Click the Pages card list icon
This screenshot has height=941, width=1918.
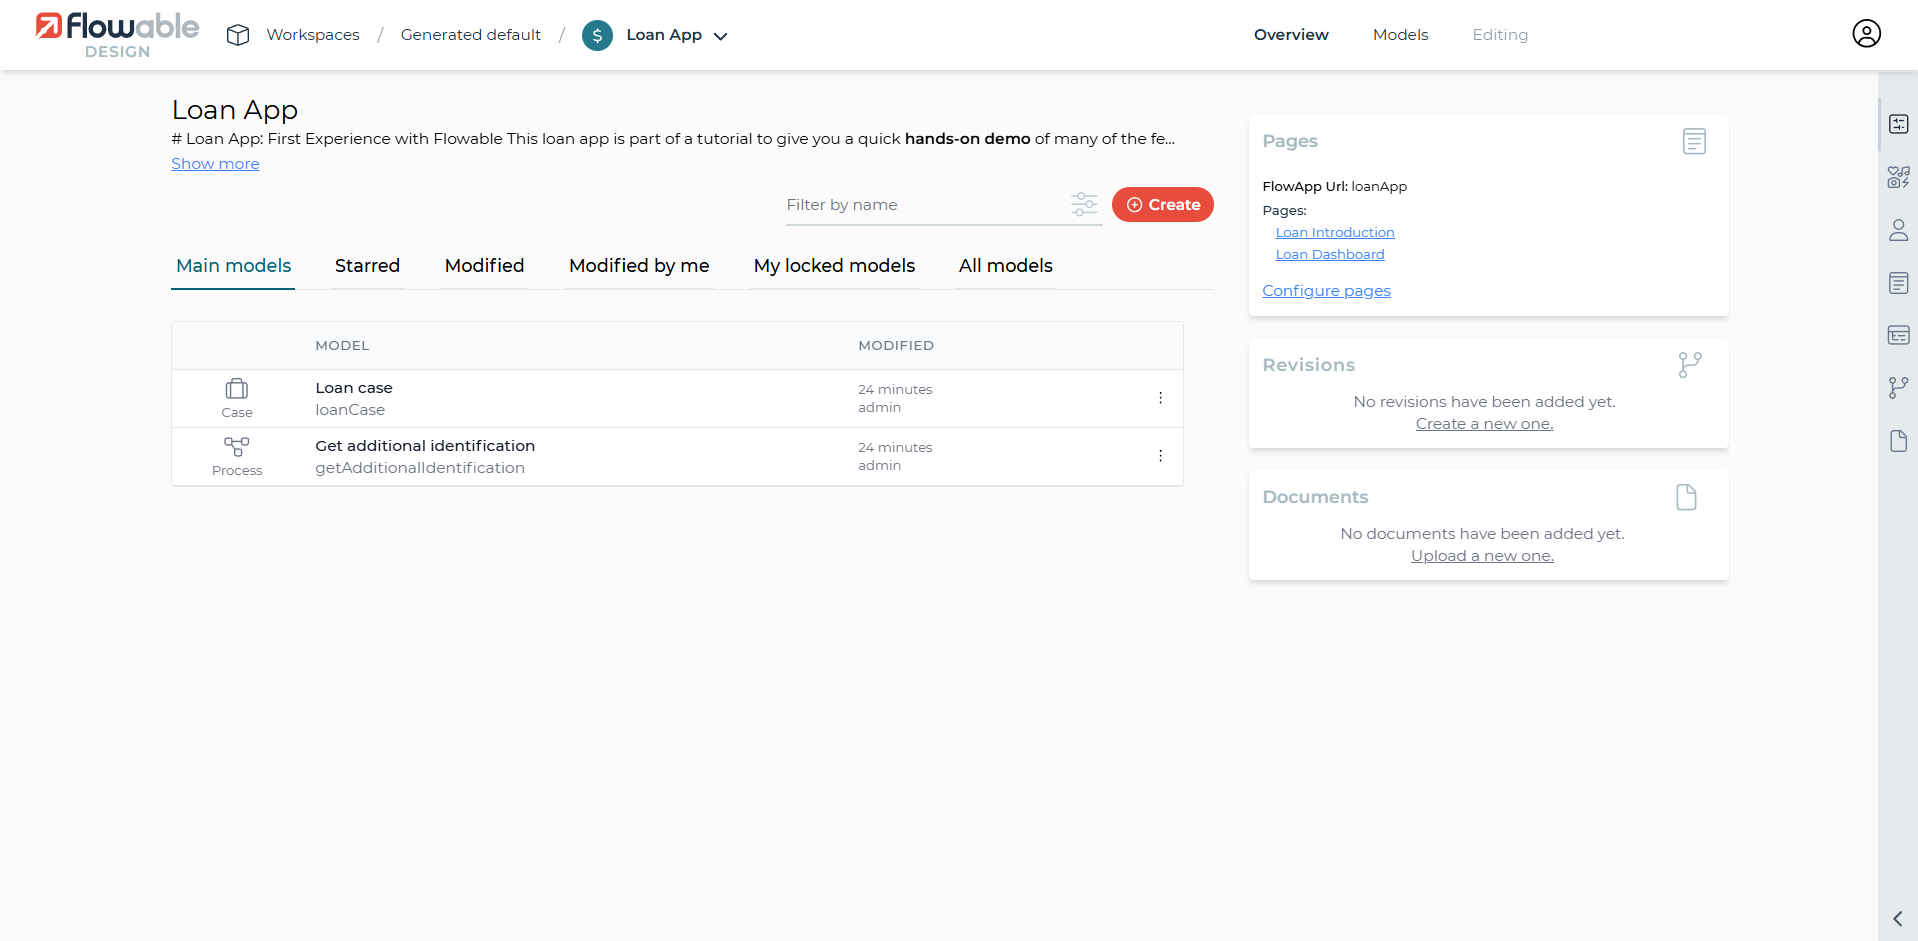1693,142
